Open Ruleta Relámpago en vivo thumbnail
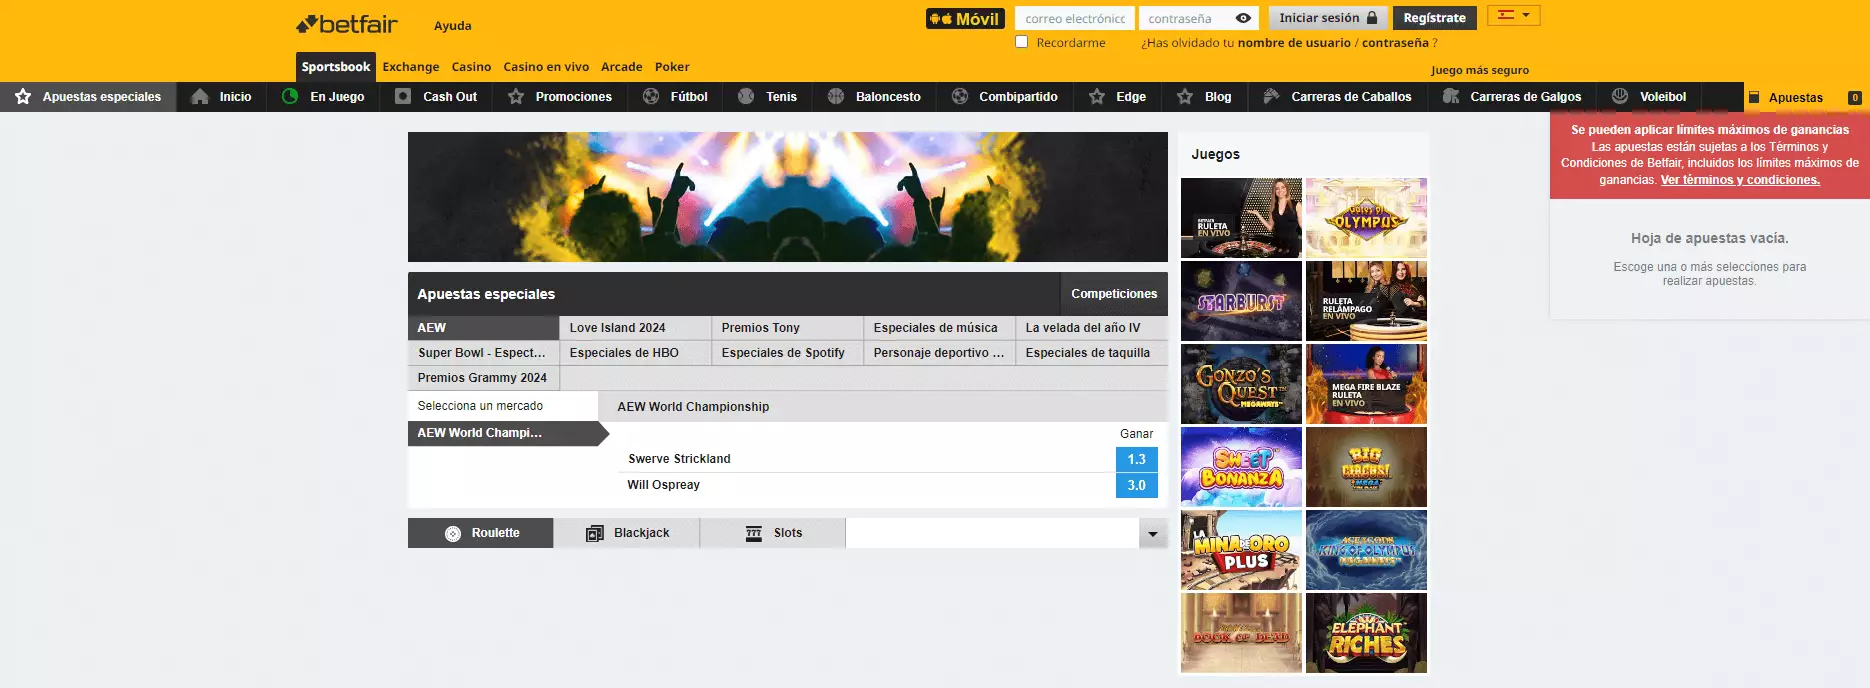Image resolution: width=1870 pixels, height=688 pixels. (x=1366, y=301)
